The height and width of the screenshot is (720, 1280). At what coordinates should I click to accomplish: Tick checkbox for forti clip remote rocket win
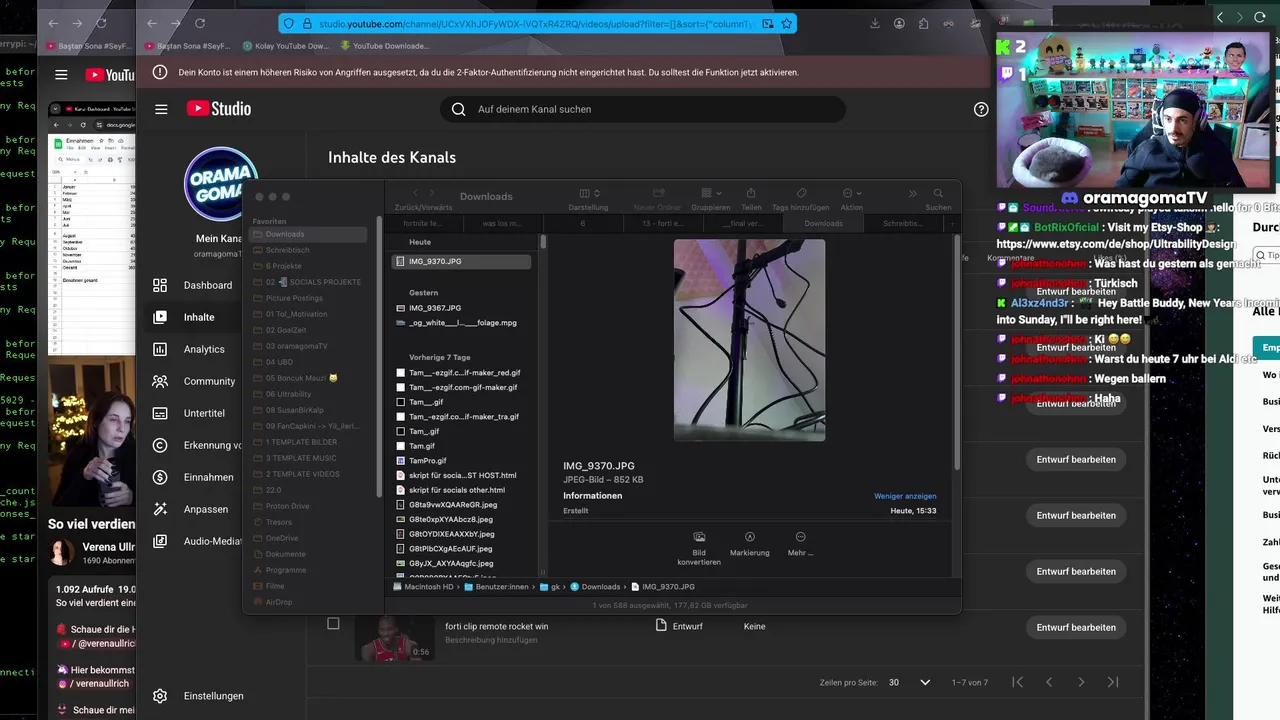(333, 624)
